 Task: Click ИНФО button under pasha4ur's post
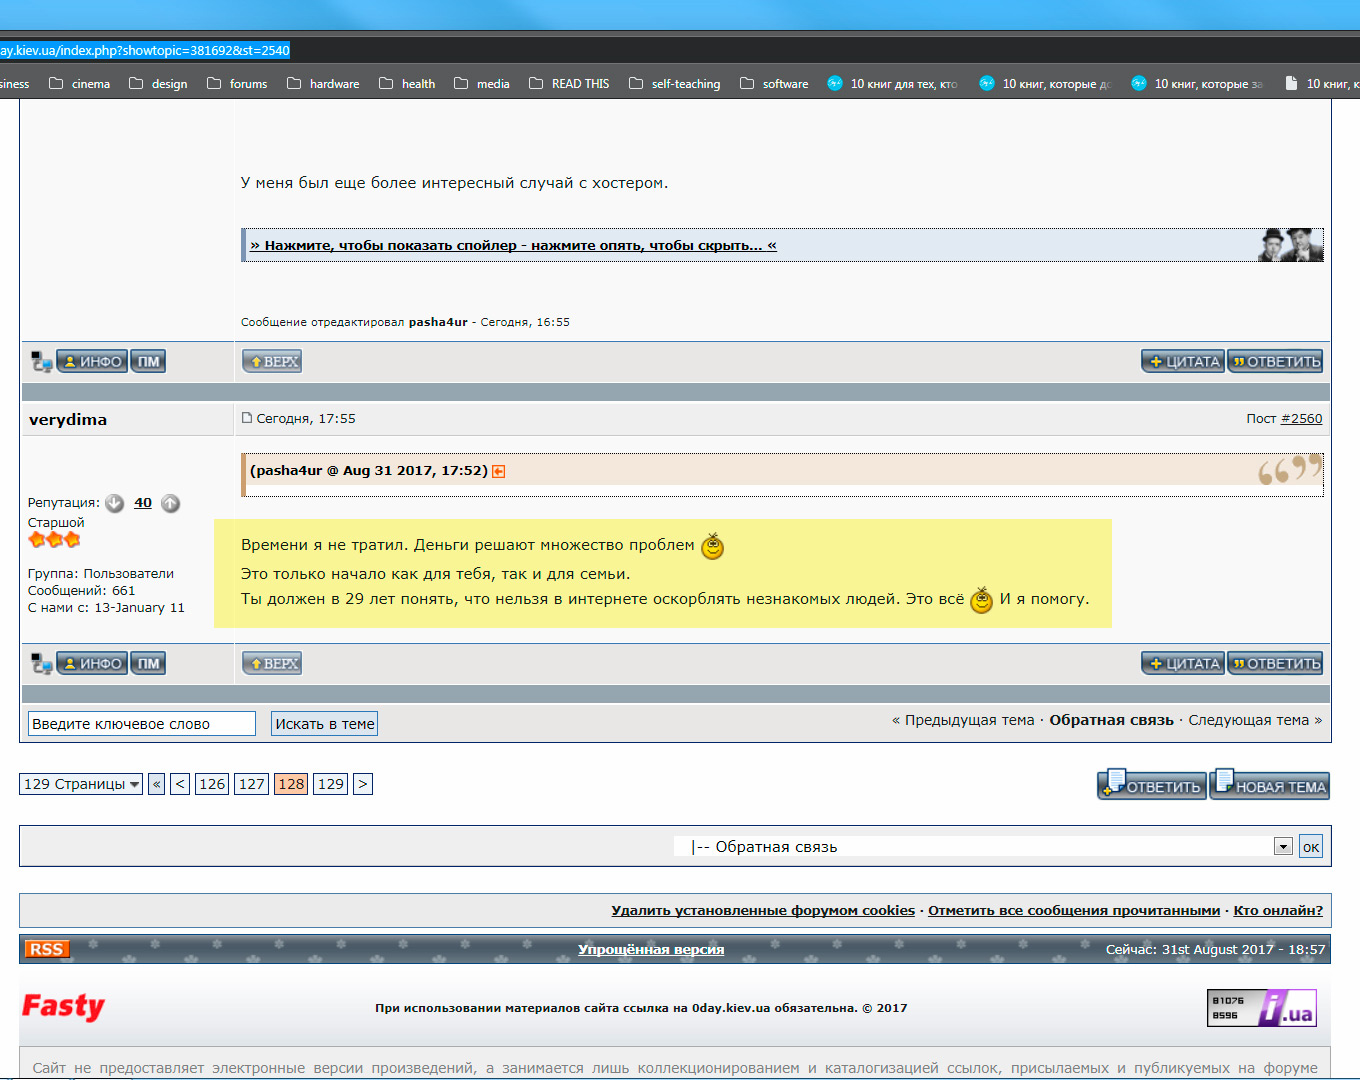(x=92, y=361)
